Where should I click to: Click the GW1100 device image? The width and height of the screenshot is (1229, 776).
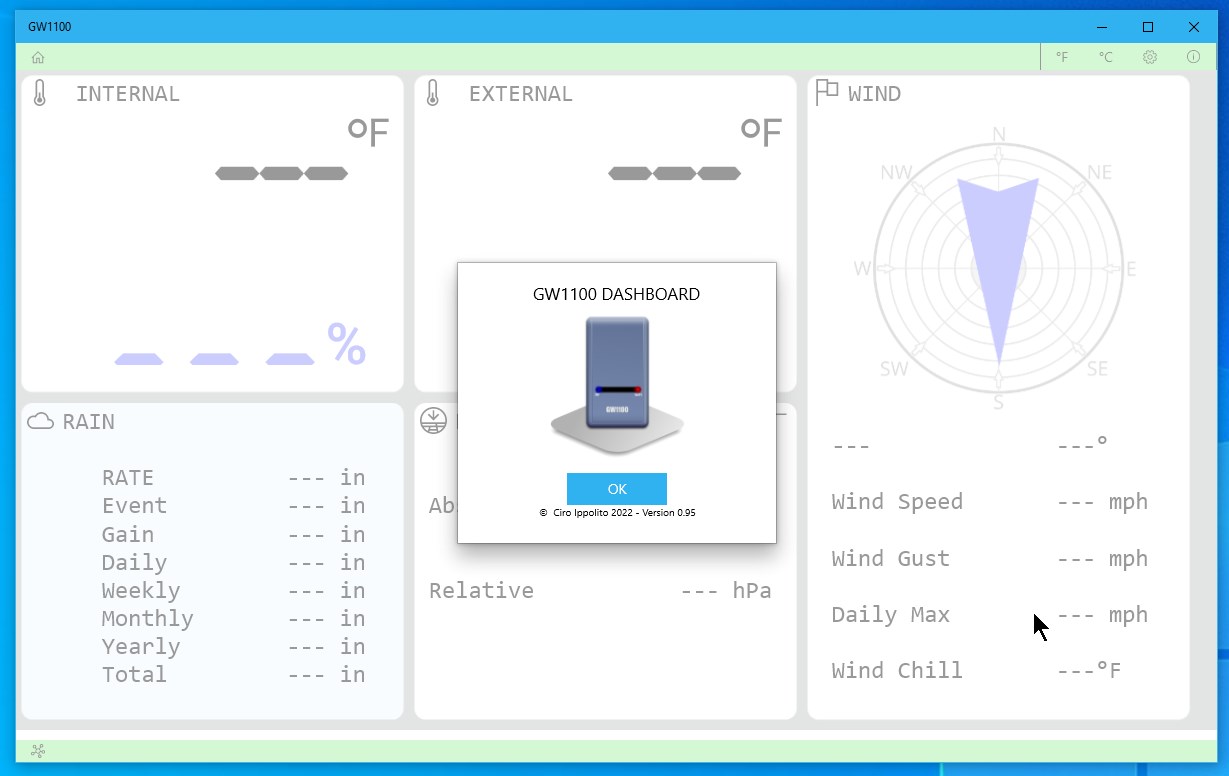(x=617, y=386)
